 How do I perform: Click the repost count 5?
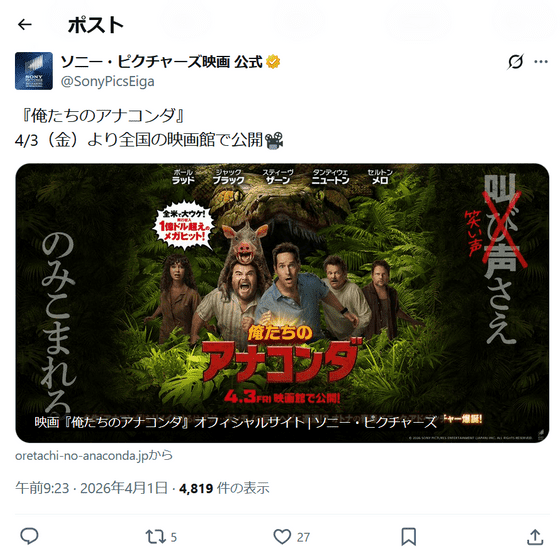(174, 537)
